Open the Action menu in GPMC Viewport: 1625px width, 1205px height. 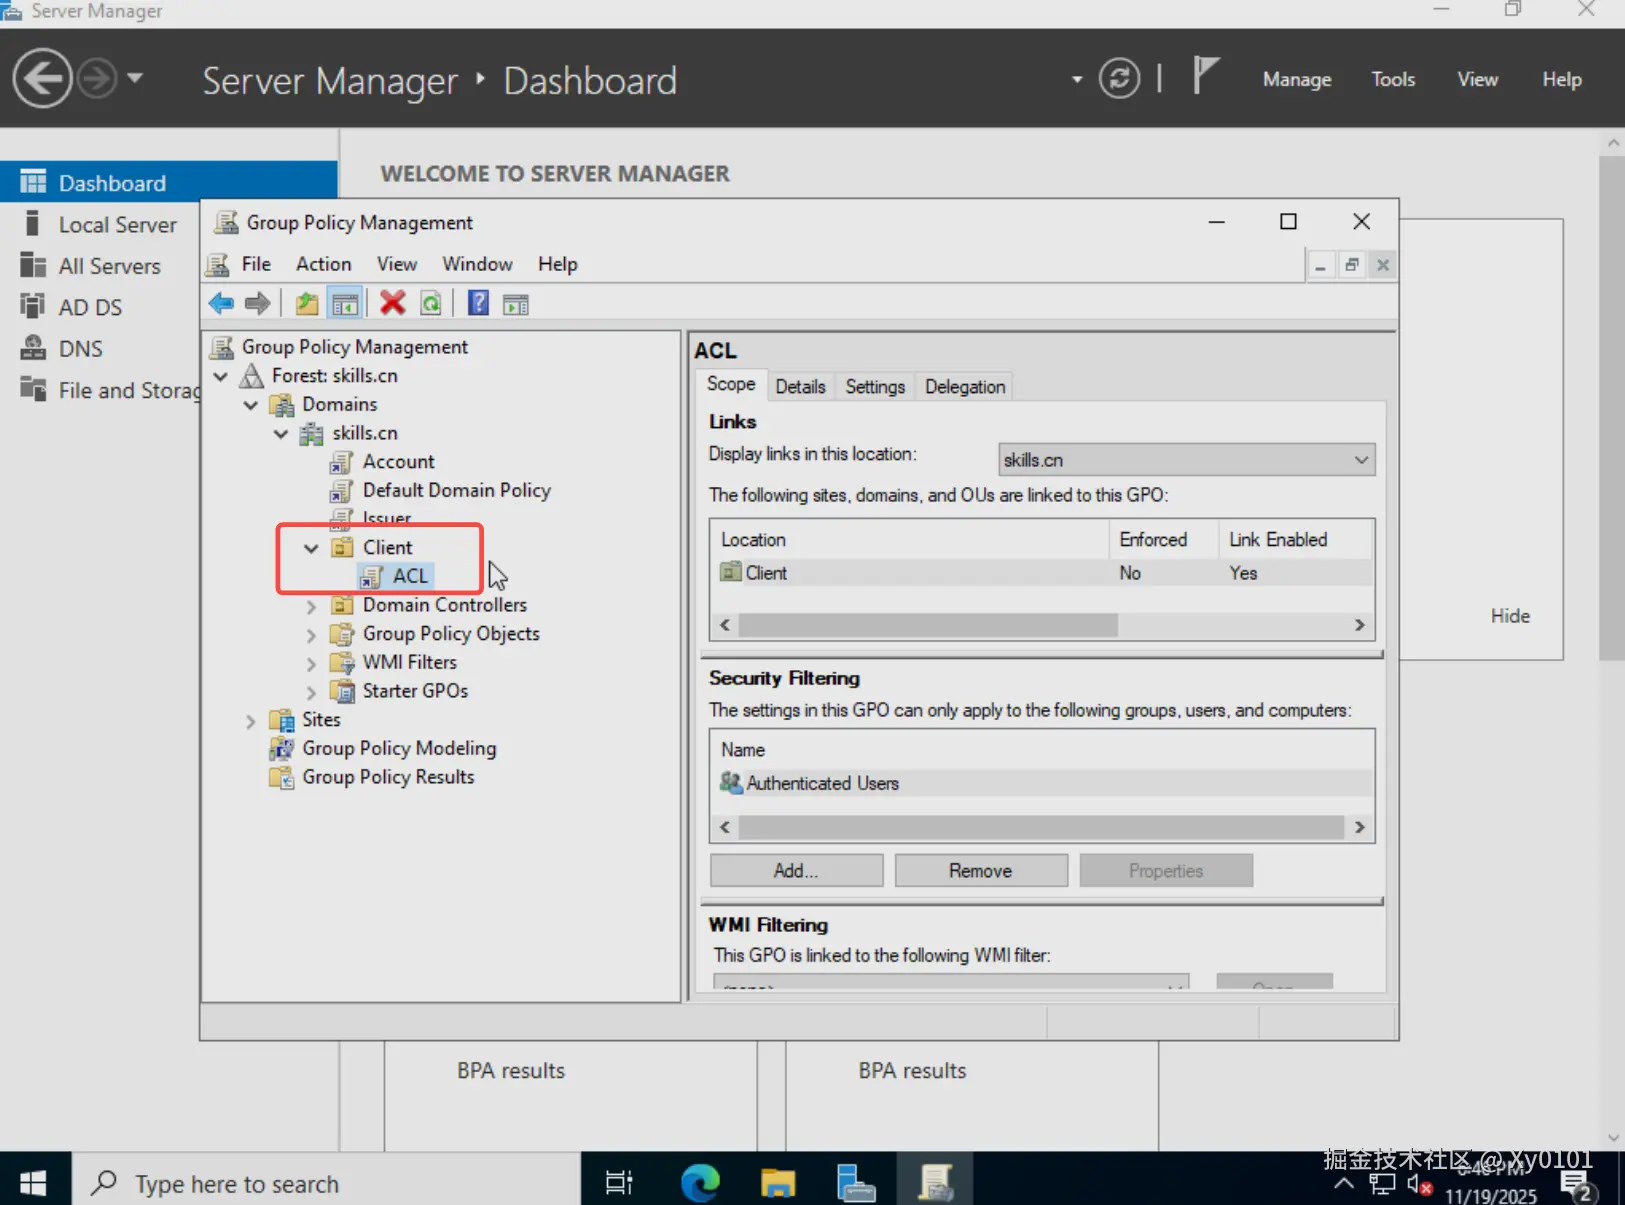[x=323, y=264]
